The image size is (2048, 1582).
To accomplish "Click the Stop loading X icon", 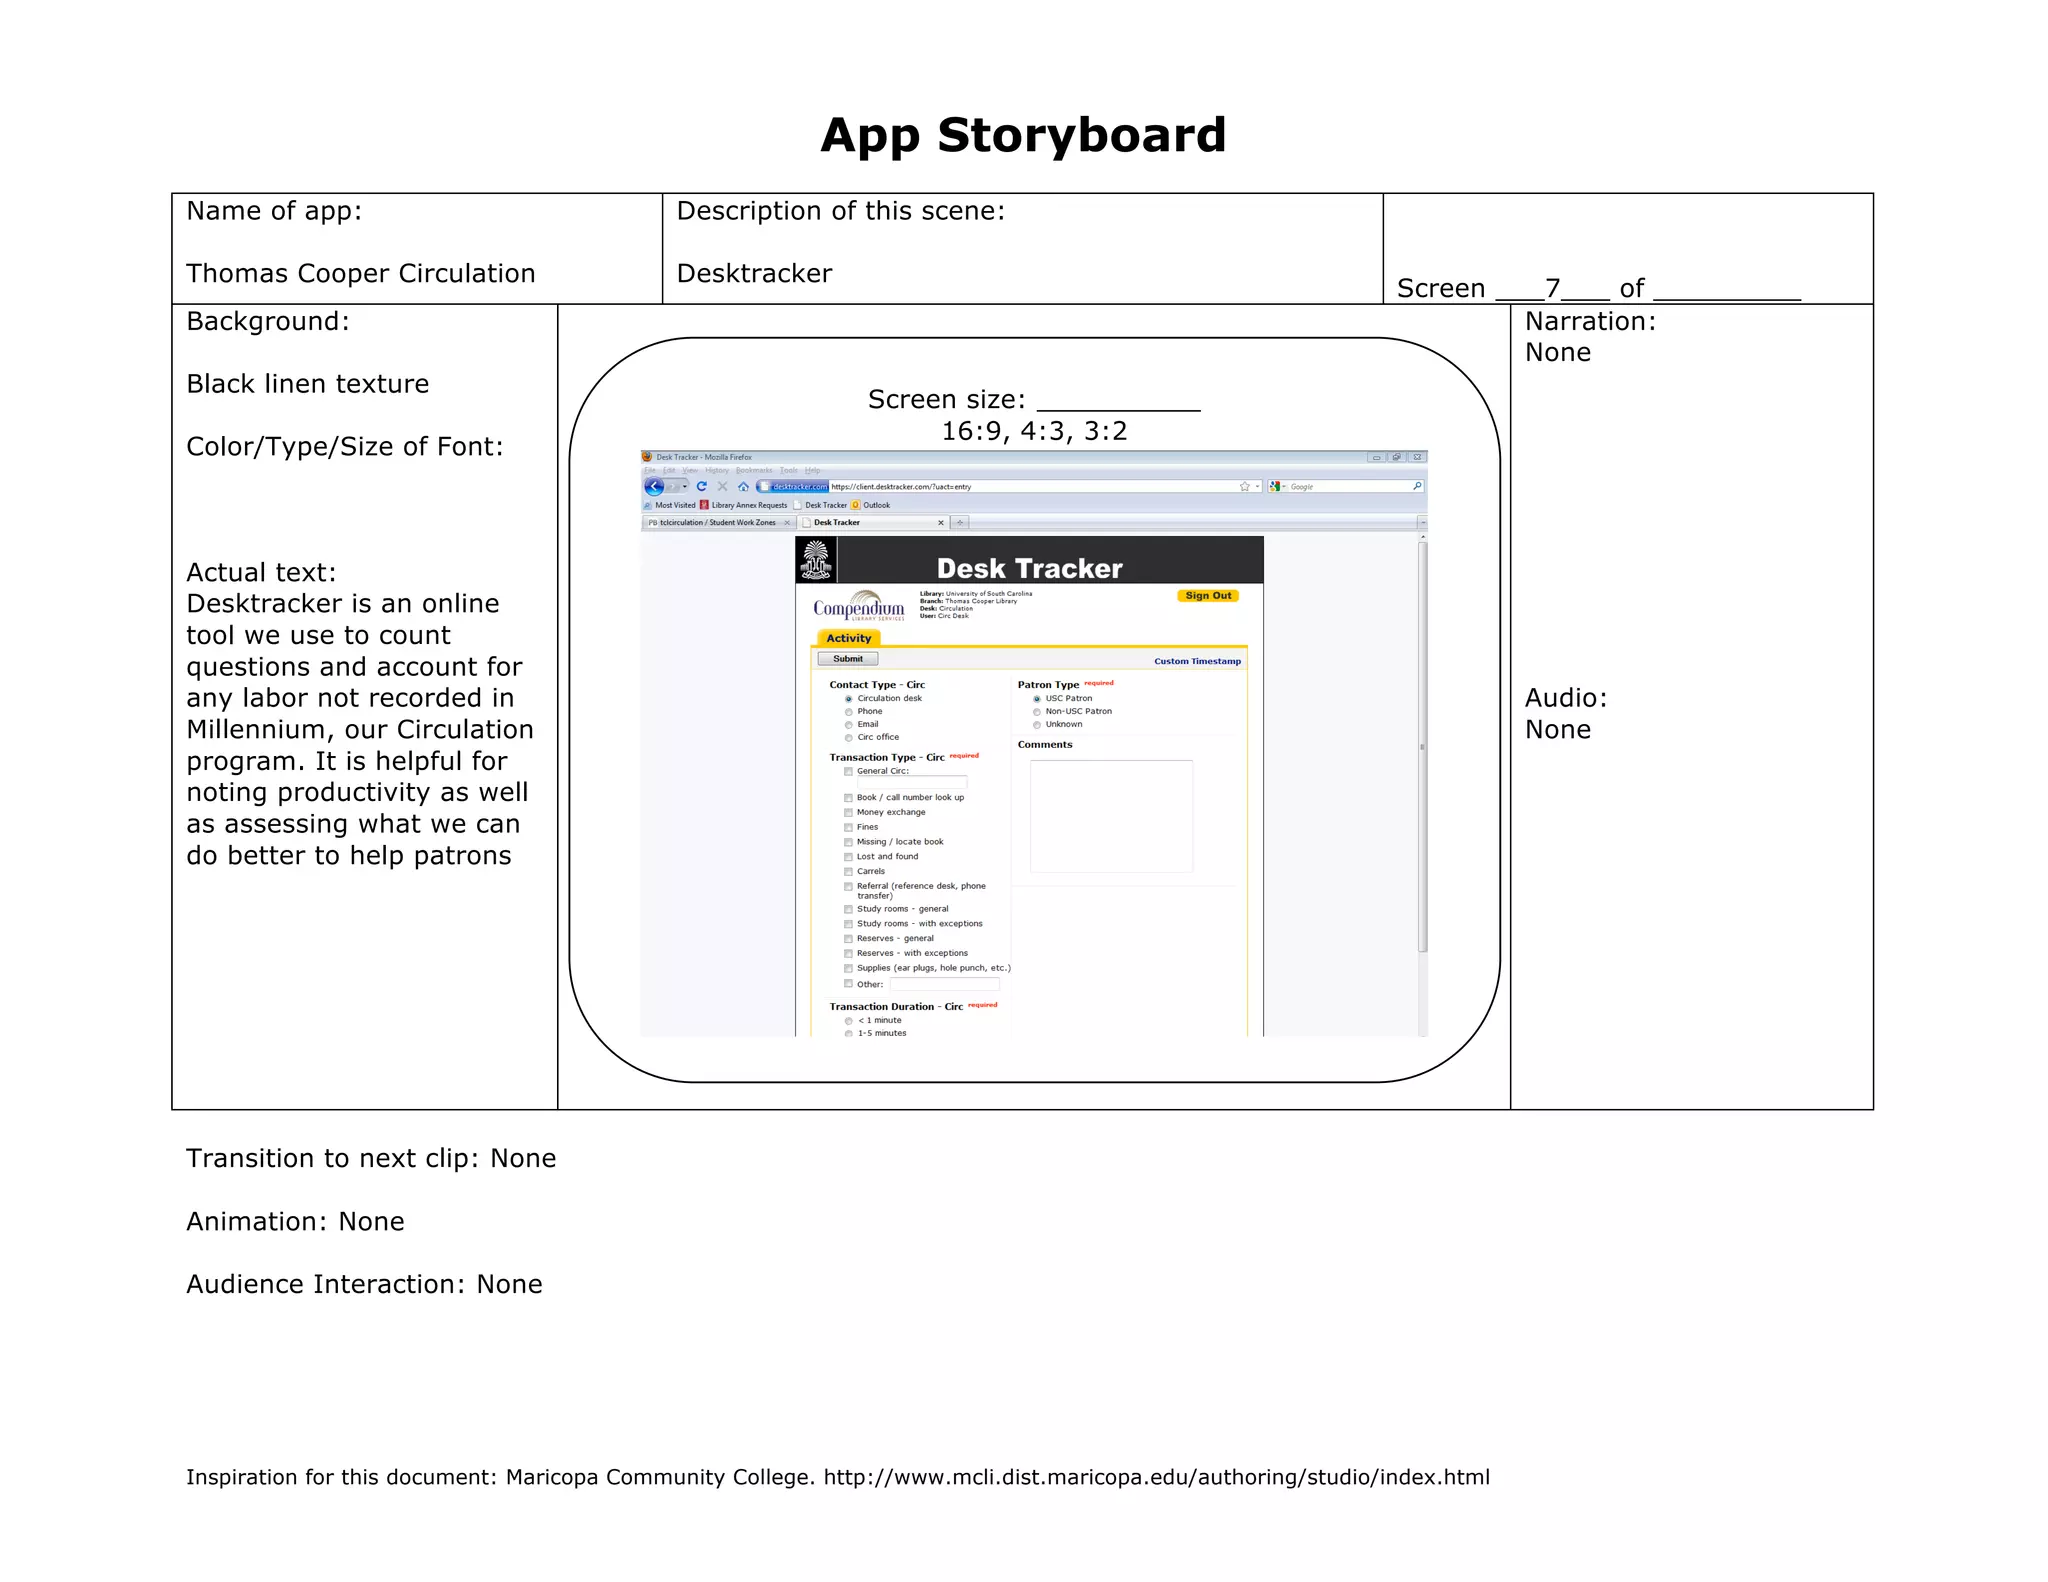I will (722, 487).
